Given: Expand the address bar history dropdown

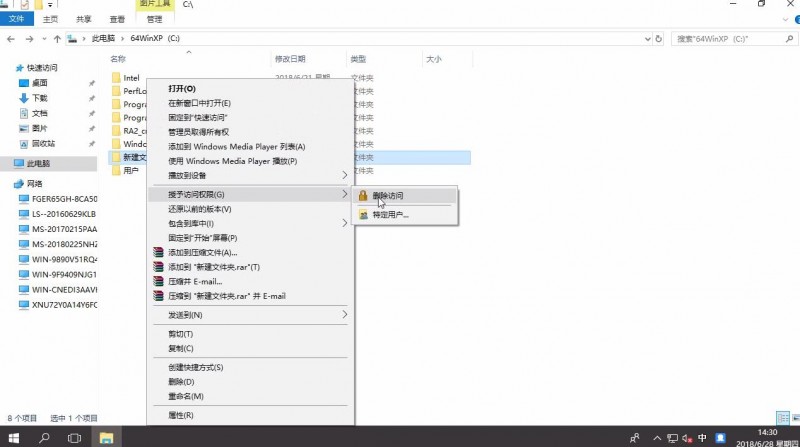Looking at the screenshot, I should (647, 39).
